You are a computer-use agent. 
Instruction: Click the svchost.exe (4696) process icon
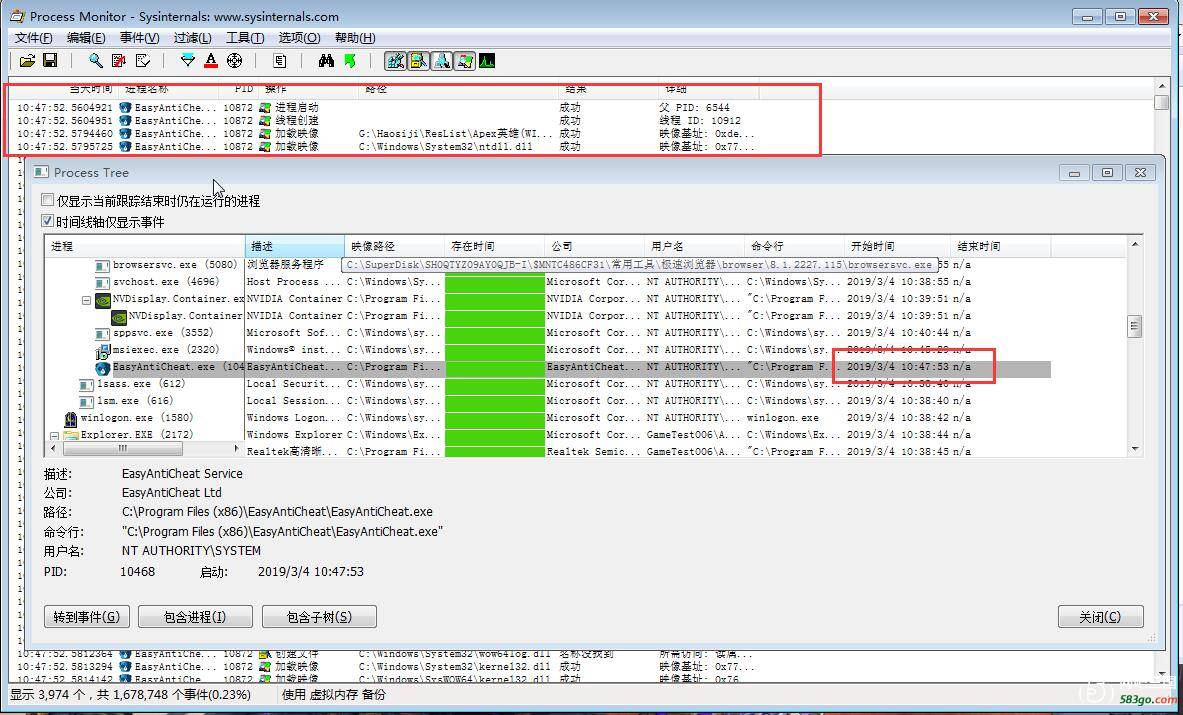[x=103, y=282]
